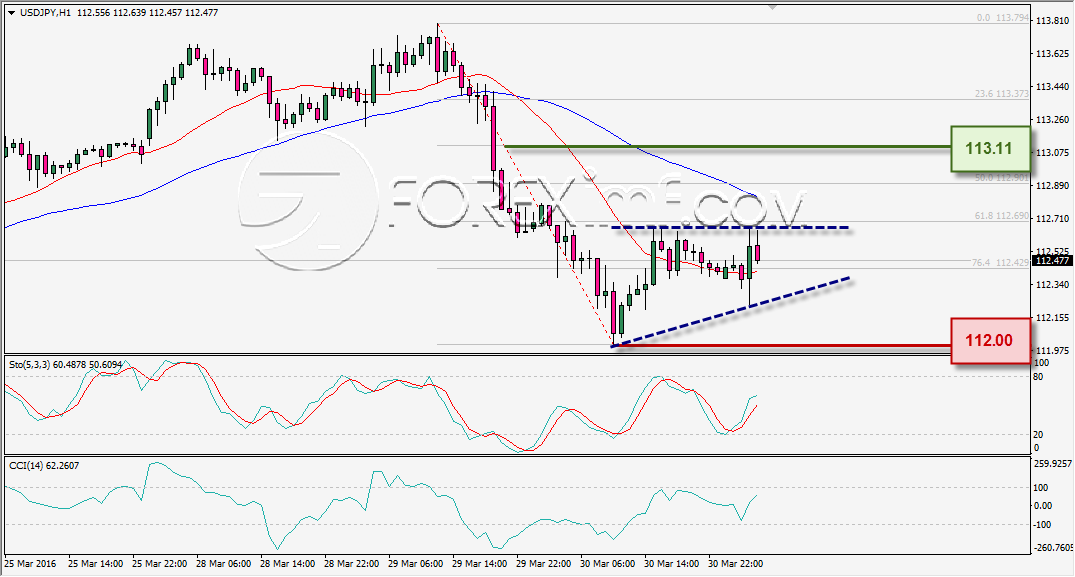Viewport: 1075px width, 577px height.
Task: Click the 113.260 price scale value
Action: (x=1052, y=119)
